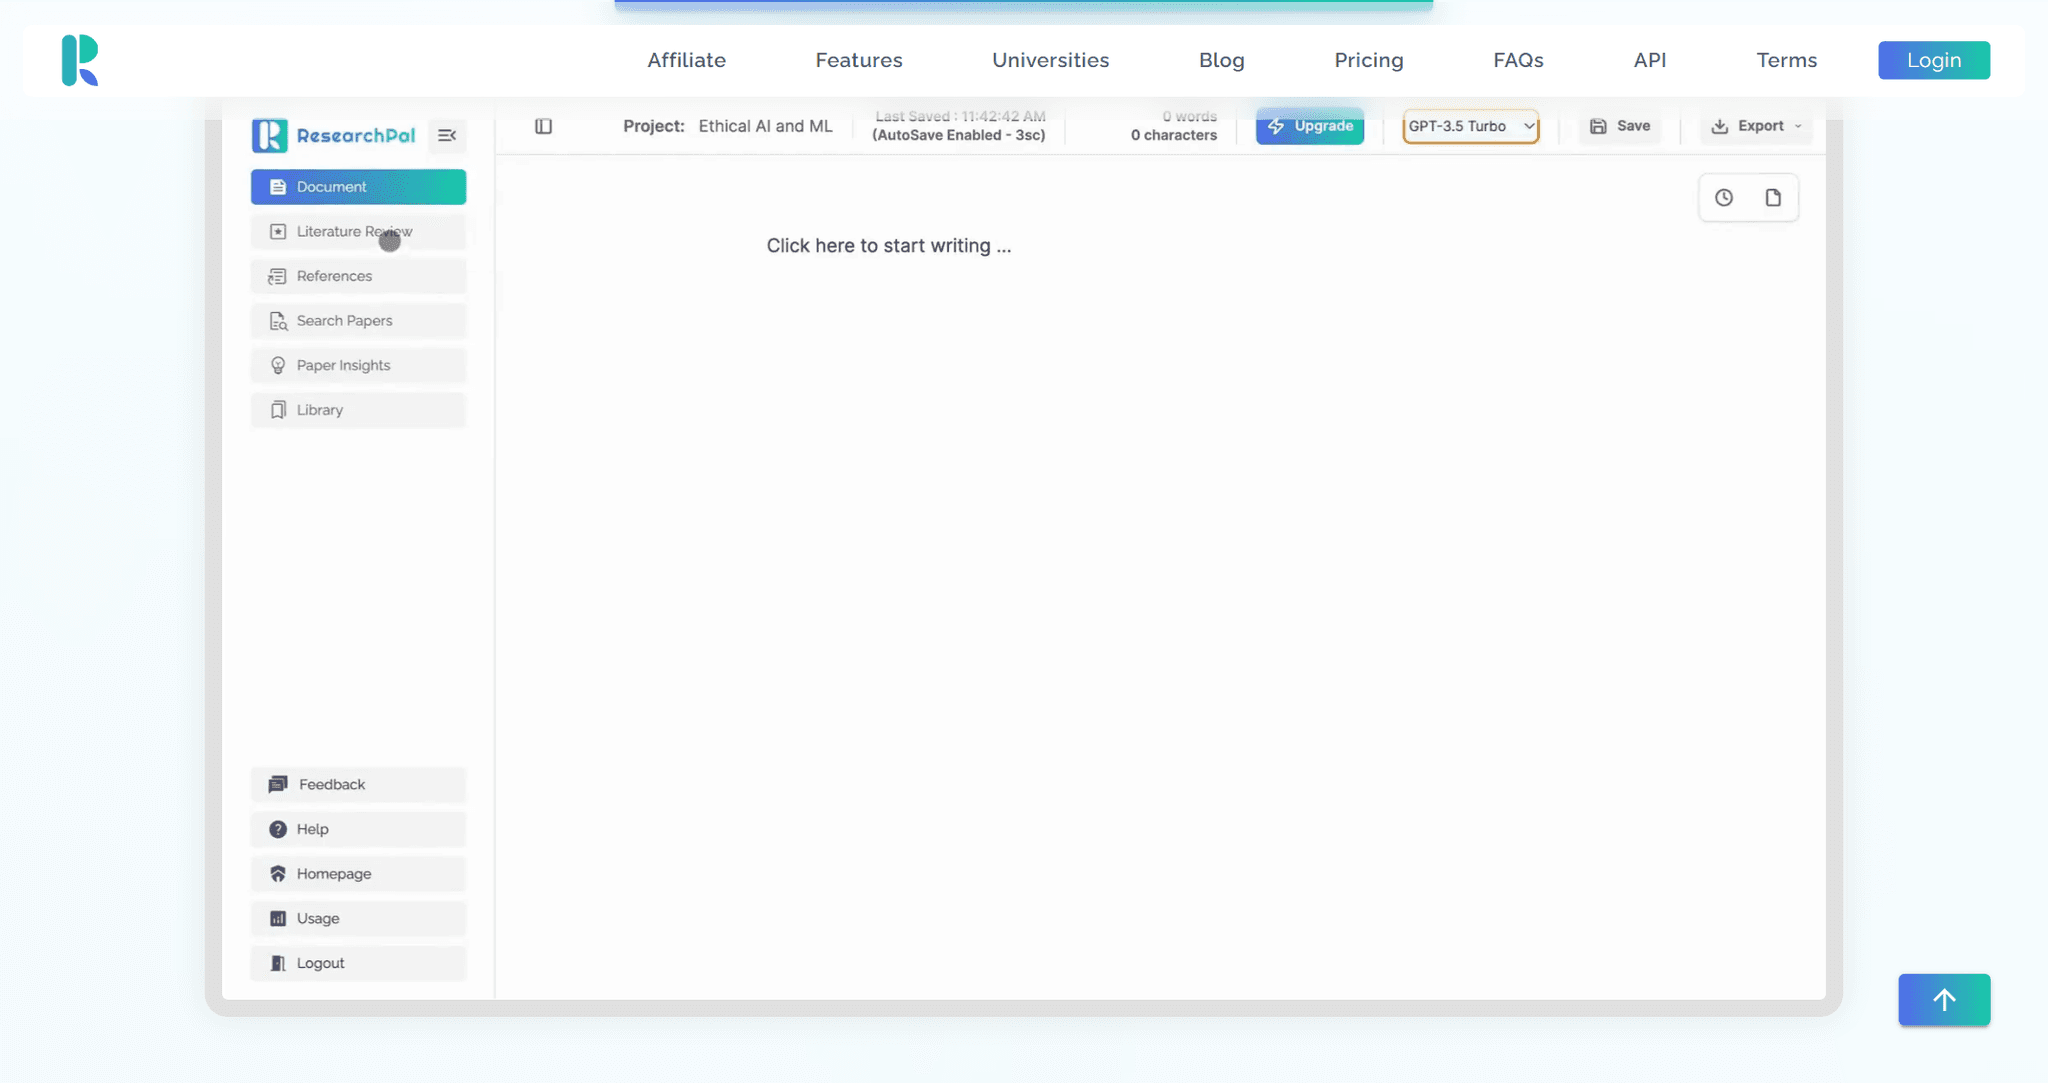
Task: Click the empty editor to start writing
Action: coord(889,245)
